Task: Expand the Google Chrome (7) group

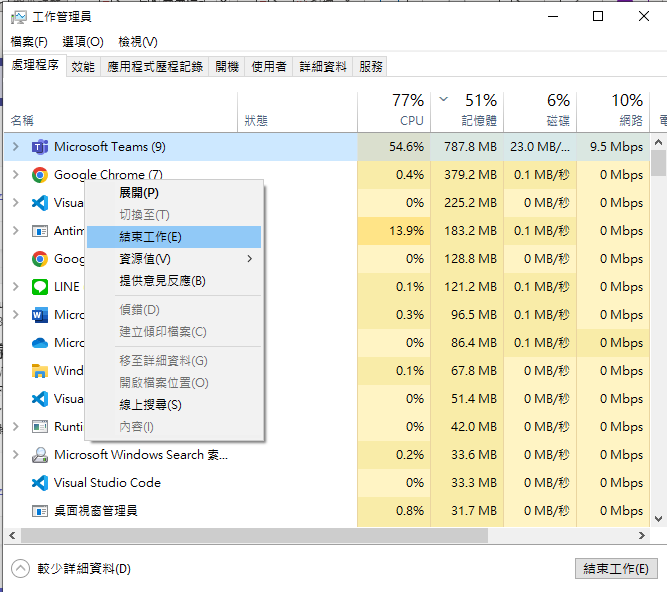Action: pos(16,175)
